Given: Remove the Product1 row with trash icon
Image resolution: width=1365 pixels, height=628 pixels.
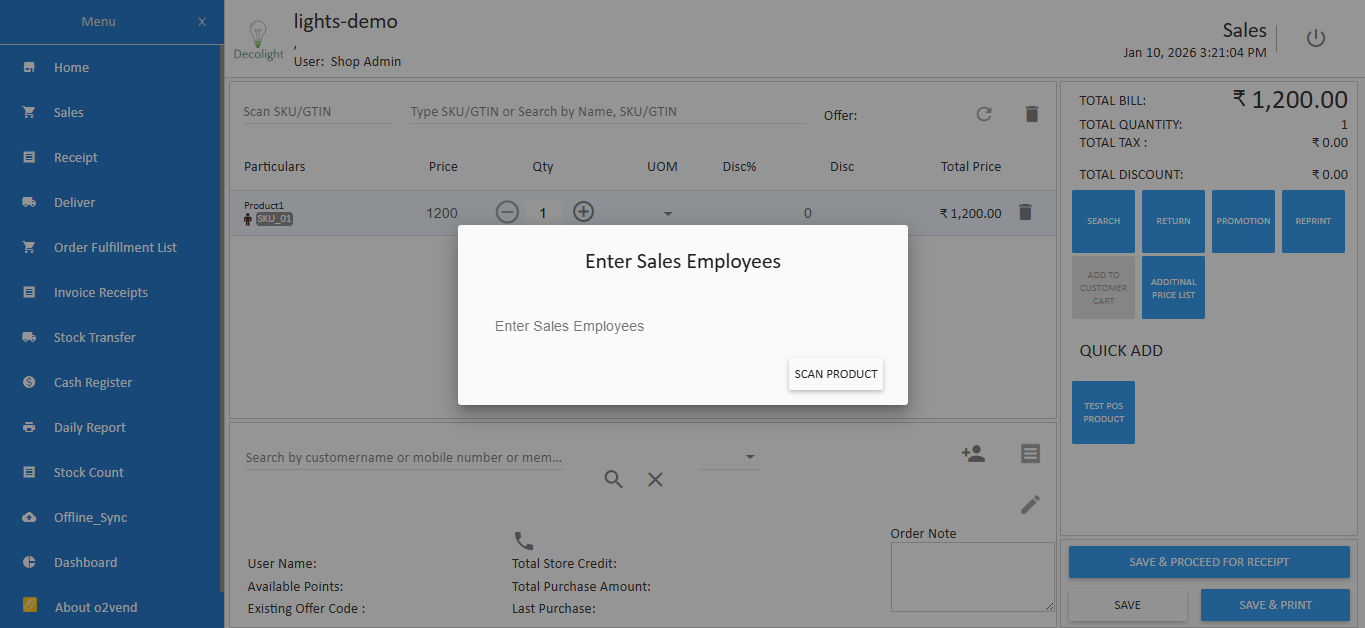Looking at the screenshot, I should pyautogui.click(x=1024, y=212).
